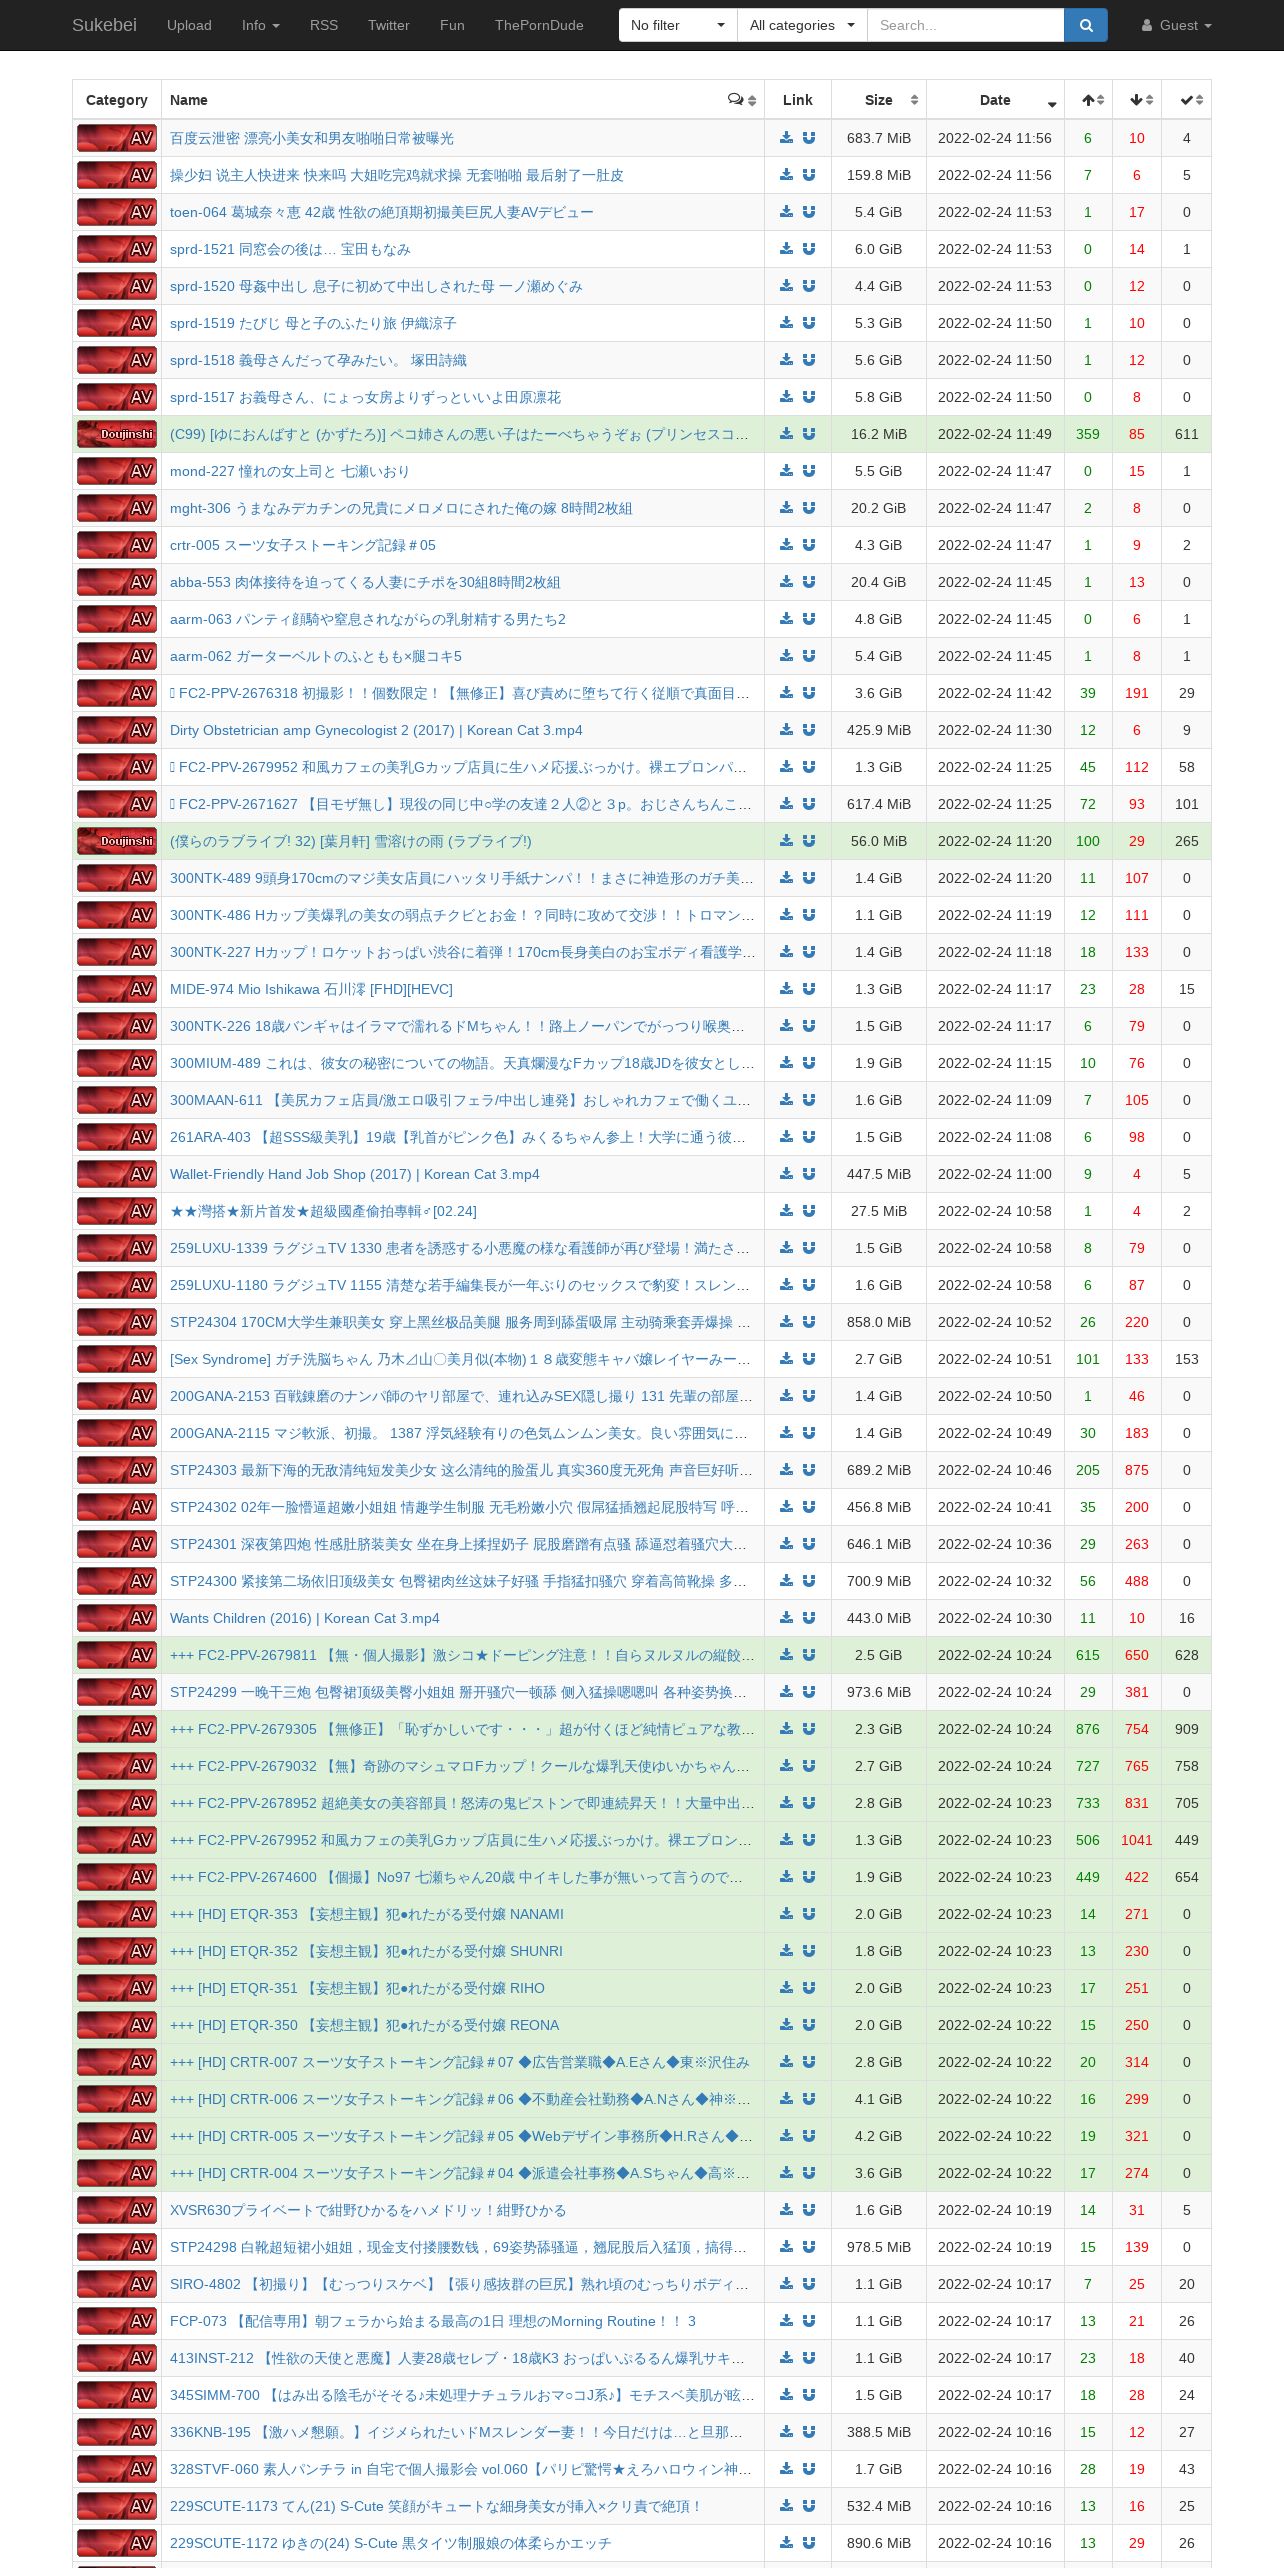Image resolution: width=1284 pixels, height=2568 pixels.
Task: Open MIDE-974 Mio Ishikawa title link
Action: click(x=311, y=989)
